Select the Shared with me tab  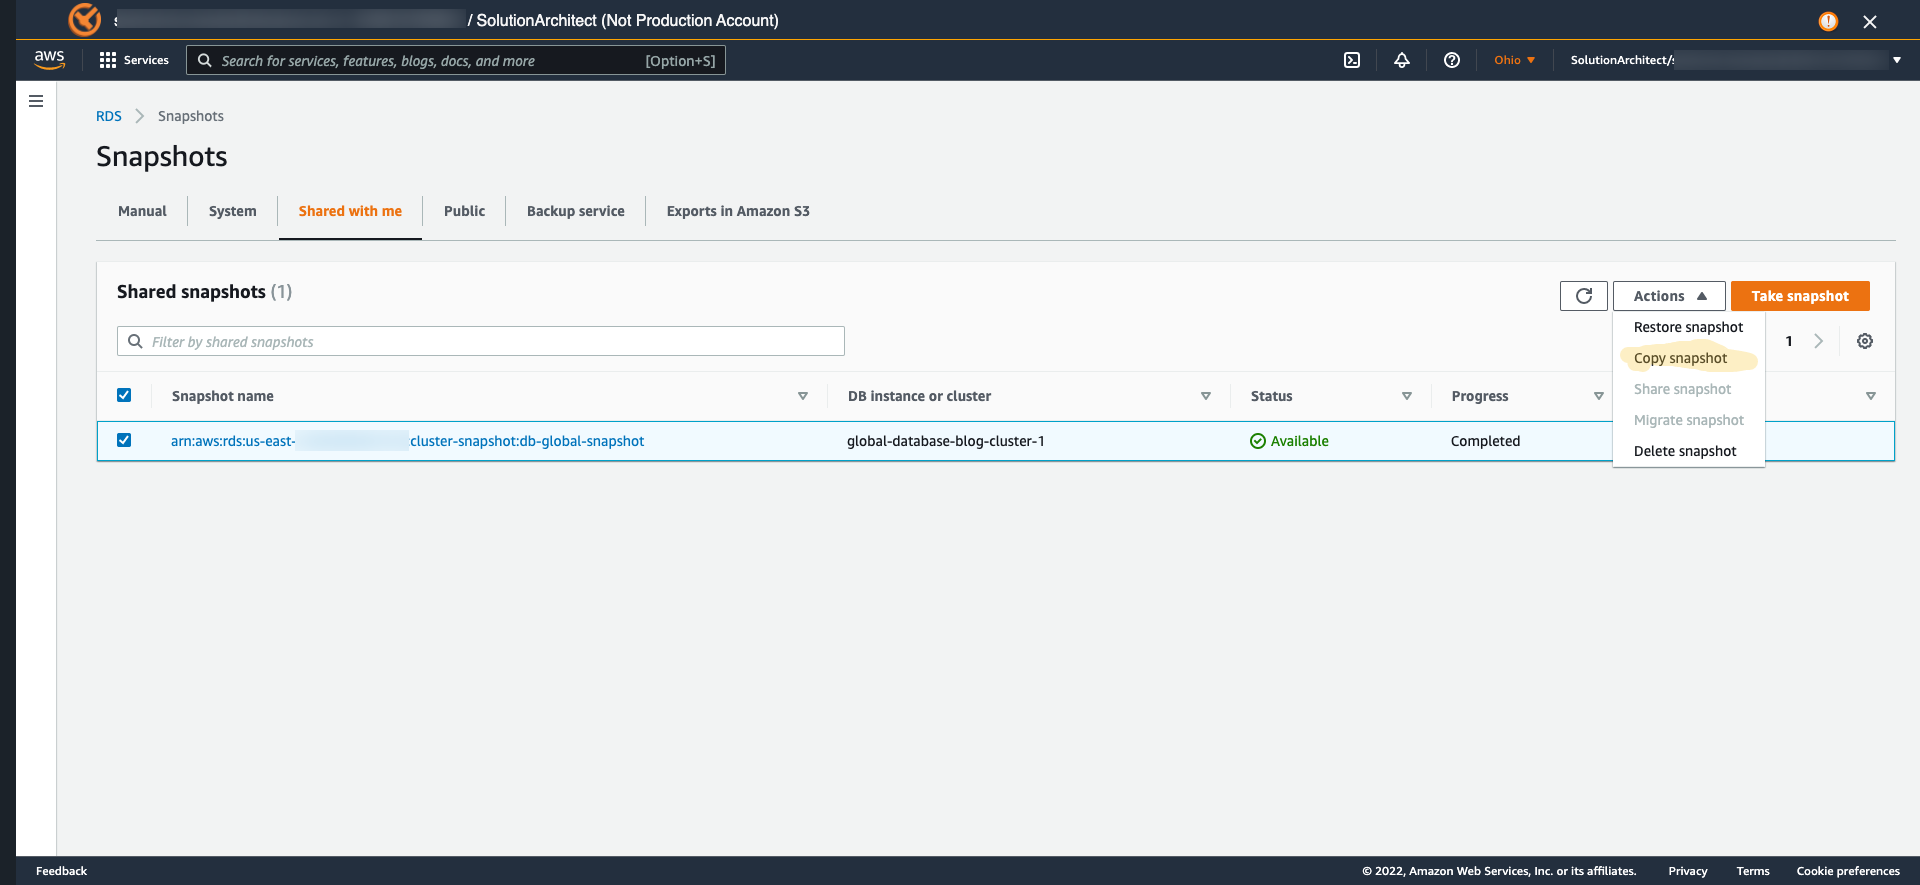pos(350,211)
